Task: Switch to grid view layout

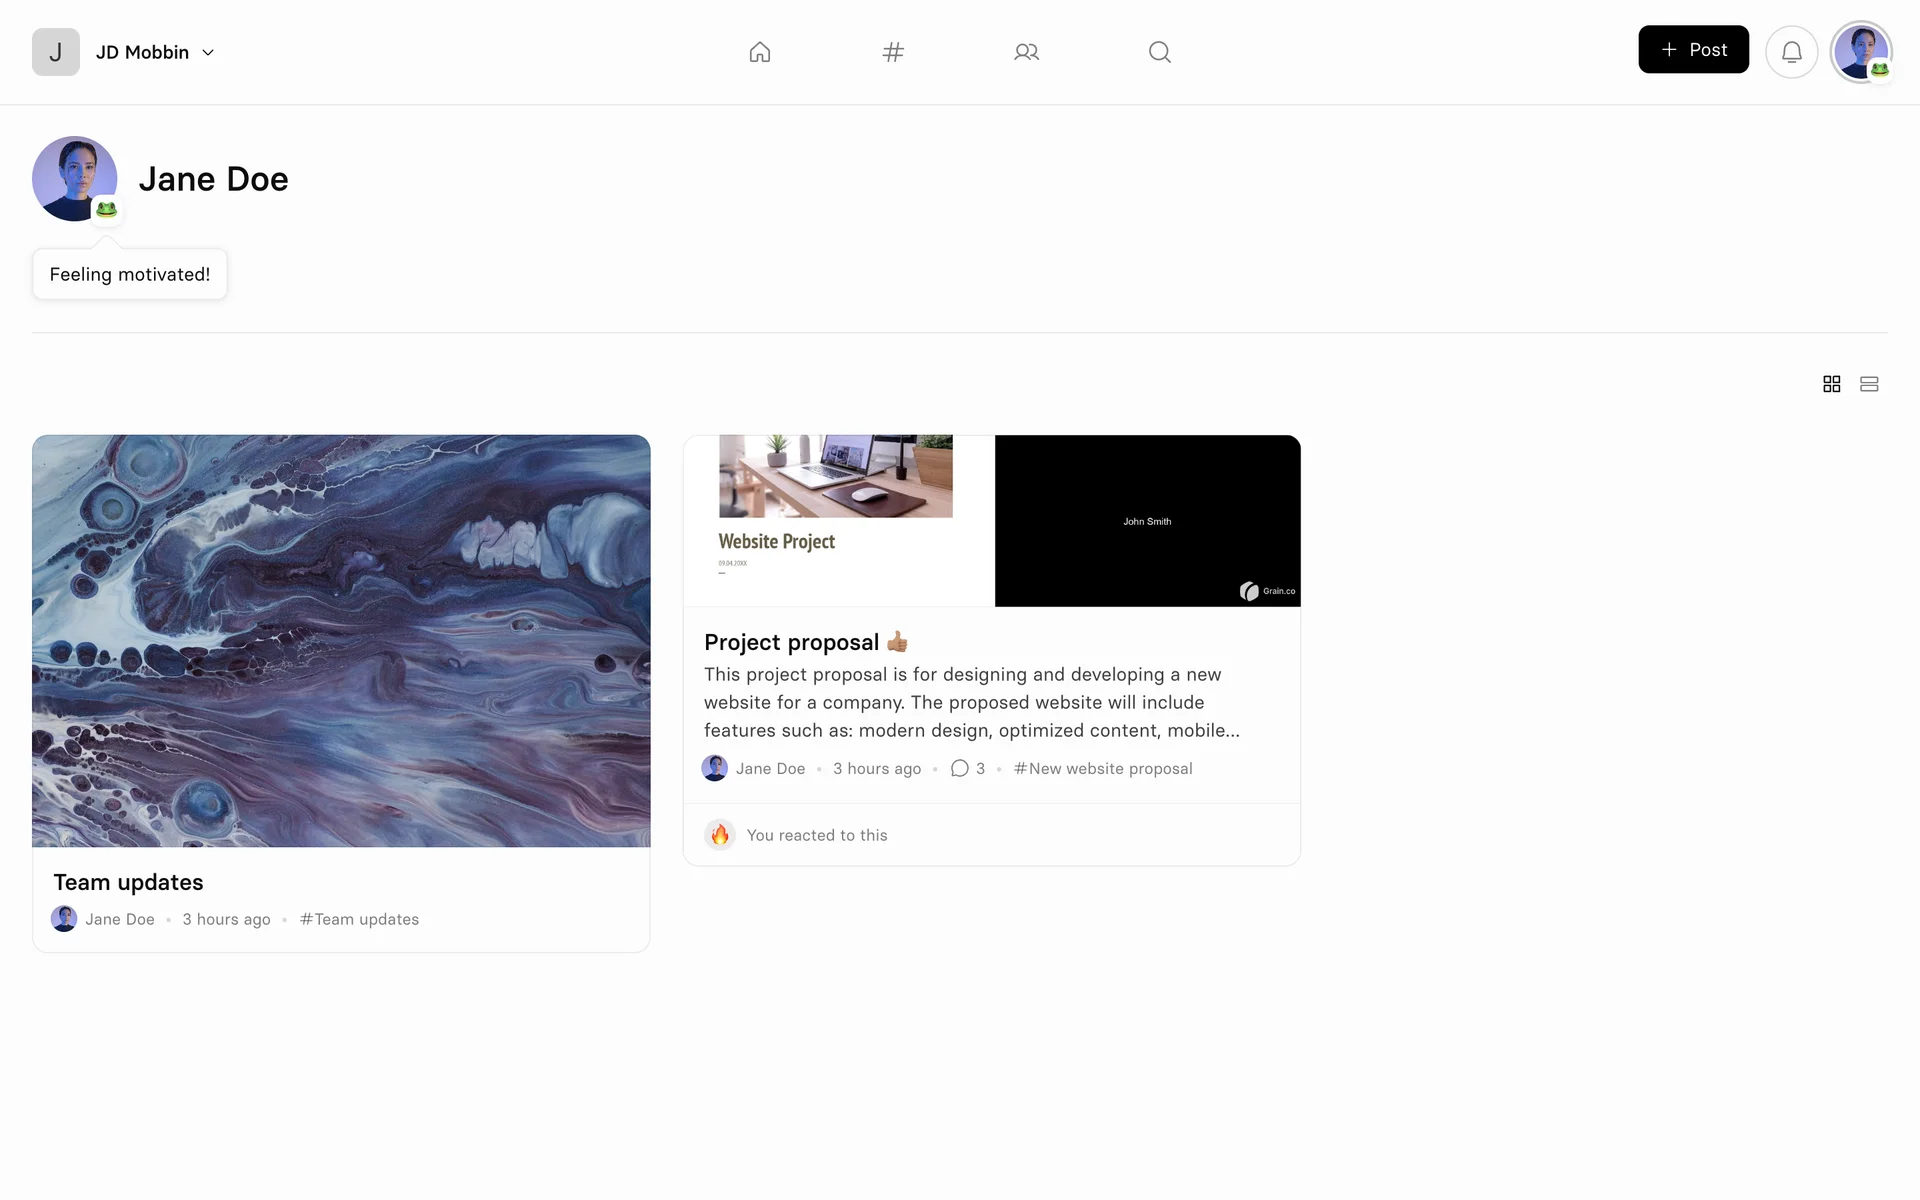Action: (x=1831, y=384)
